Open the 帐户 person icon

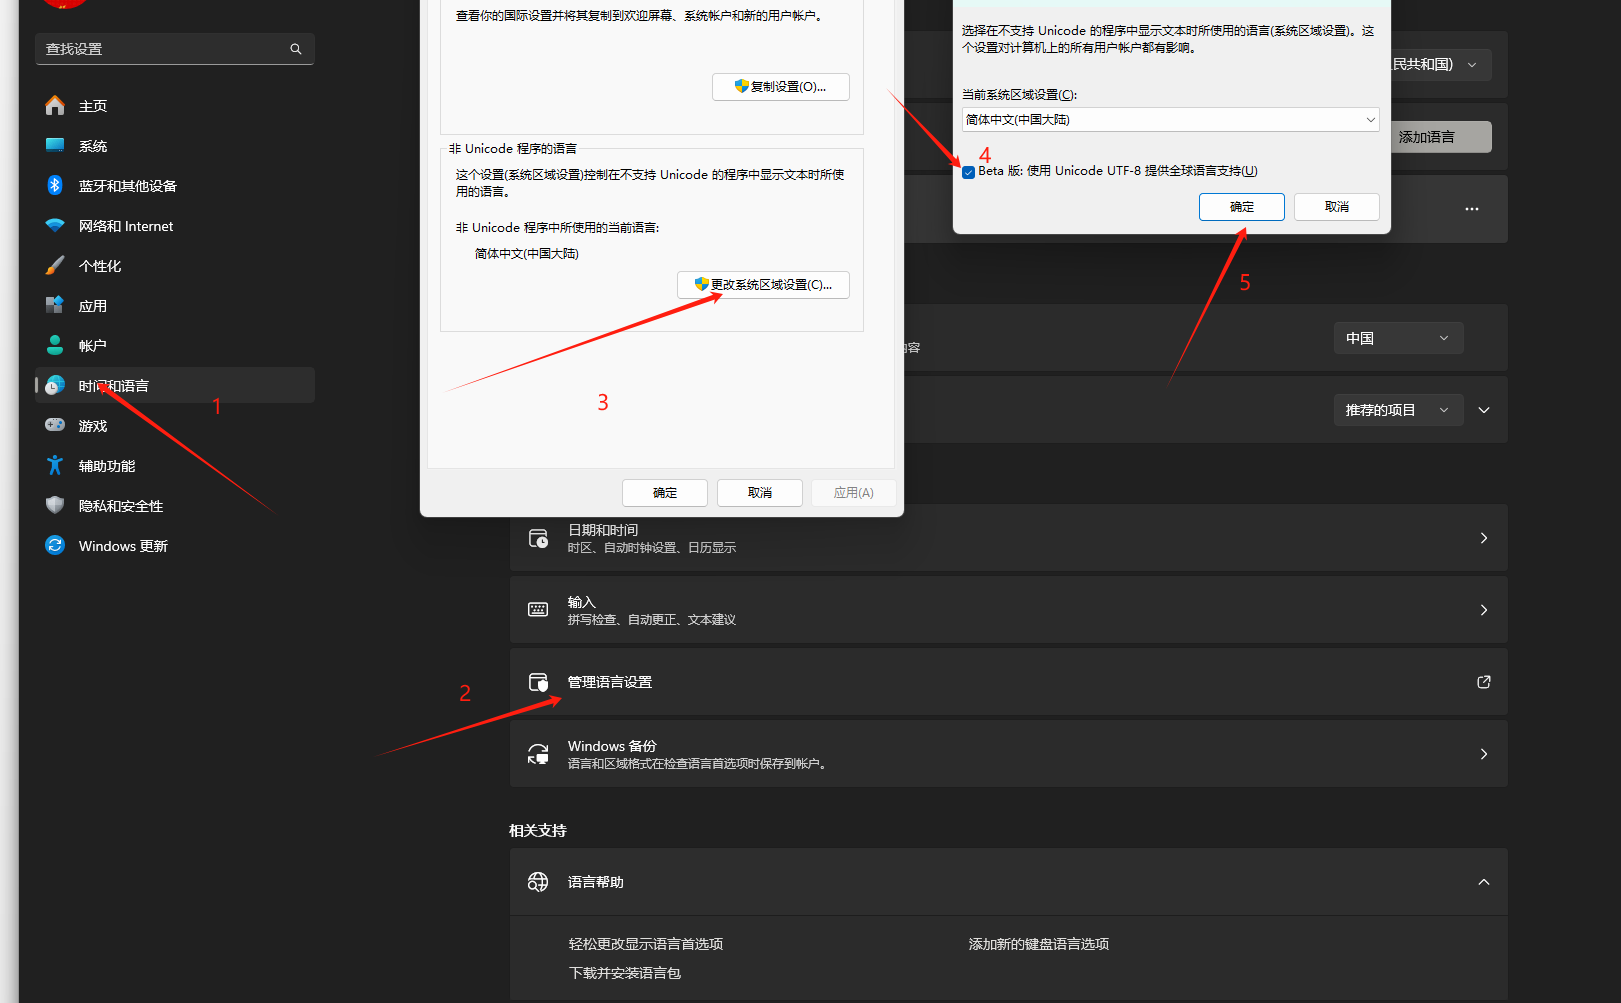55,345
